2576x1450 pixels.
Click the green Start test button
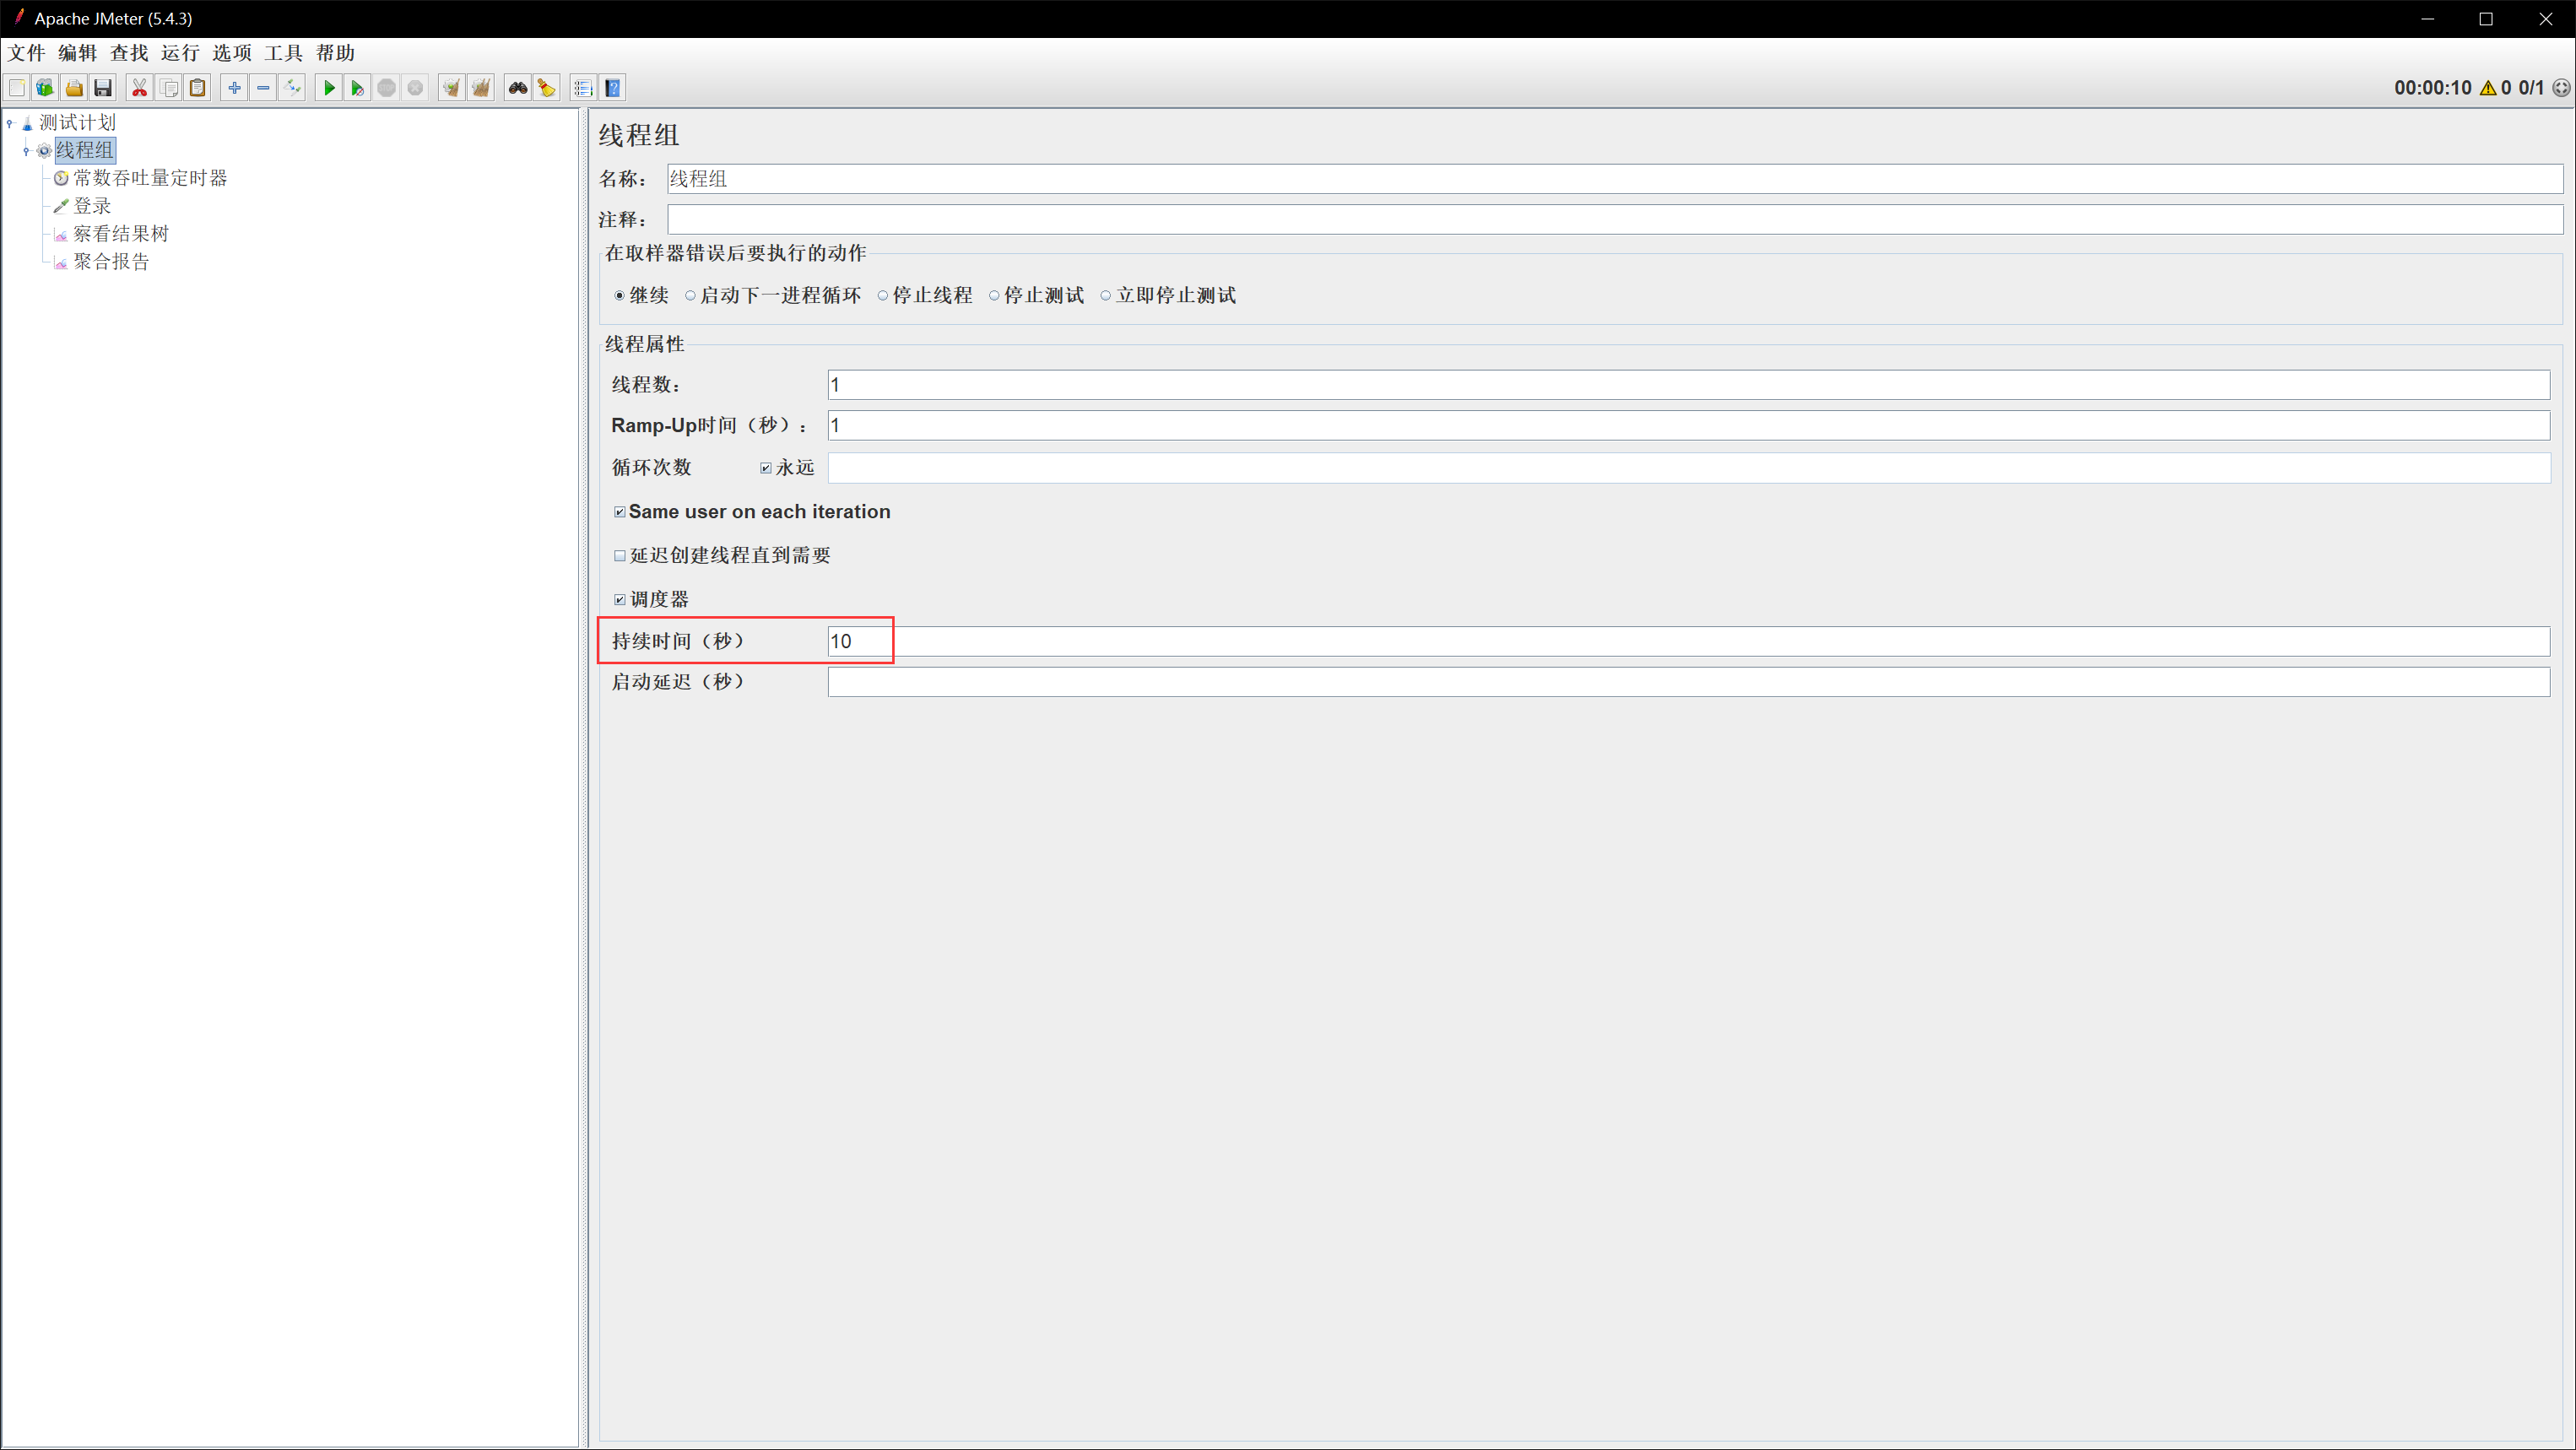328,88
